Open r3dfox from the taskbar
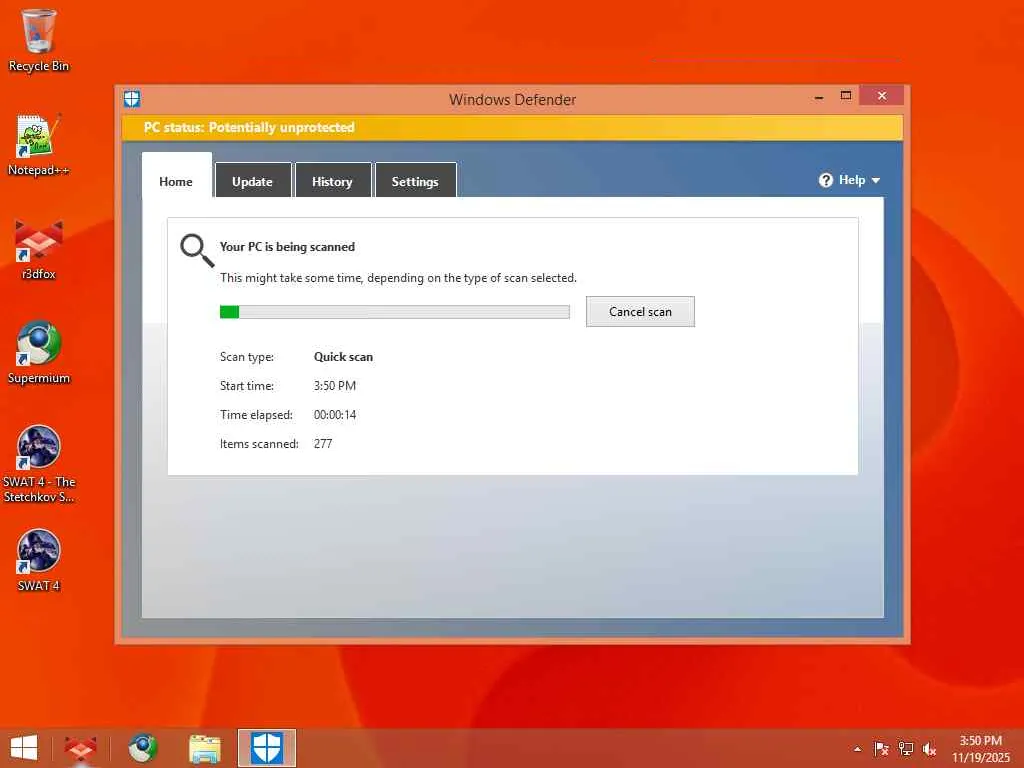Viewport: 1024px width, 768px height. (80, 748)
